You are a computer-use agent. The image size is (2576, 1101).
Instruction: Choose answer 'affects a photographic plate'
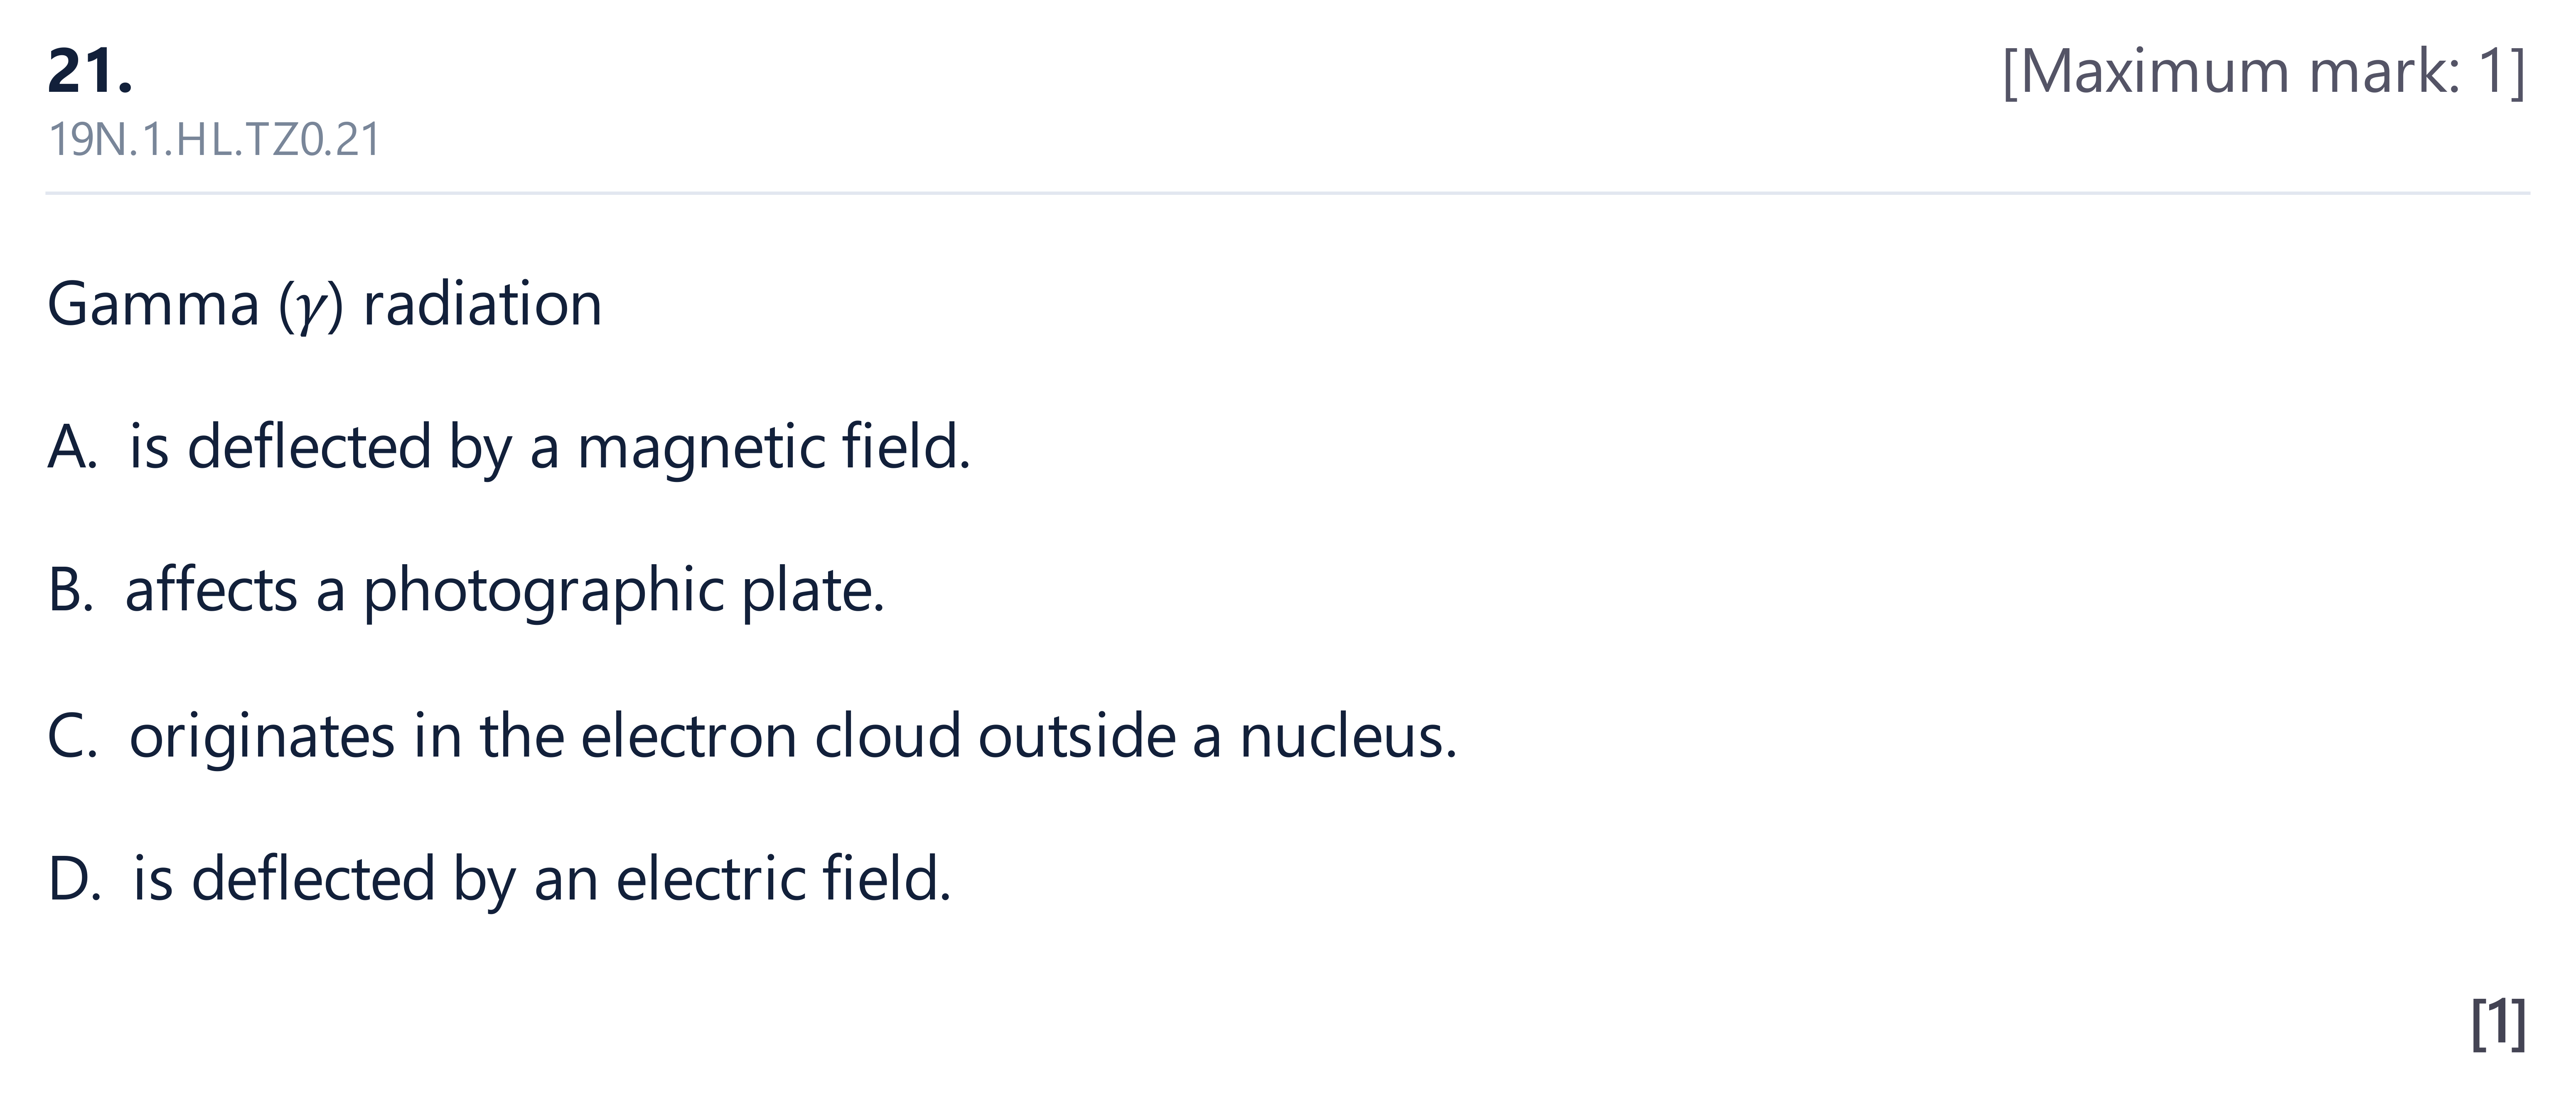coord(504,591)
